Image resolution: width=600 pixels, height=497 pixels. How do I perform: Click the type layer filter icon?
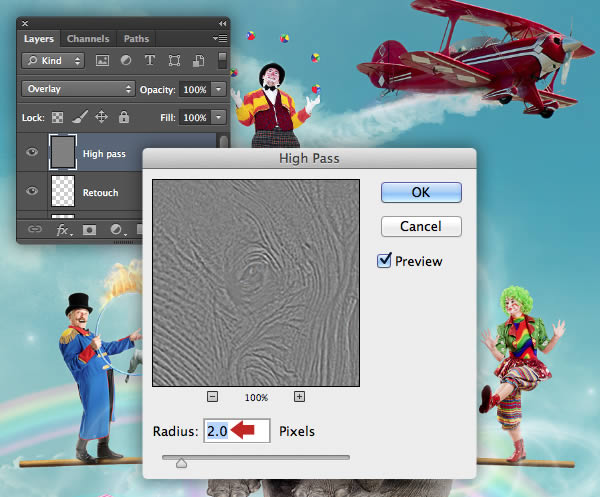pos(150,60)
